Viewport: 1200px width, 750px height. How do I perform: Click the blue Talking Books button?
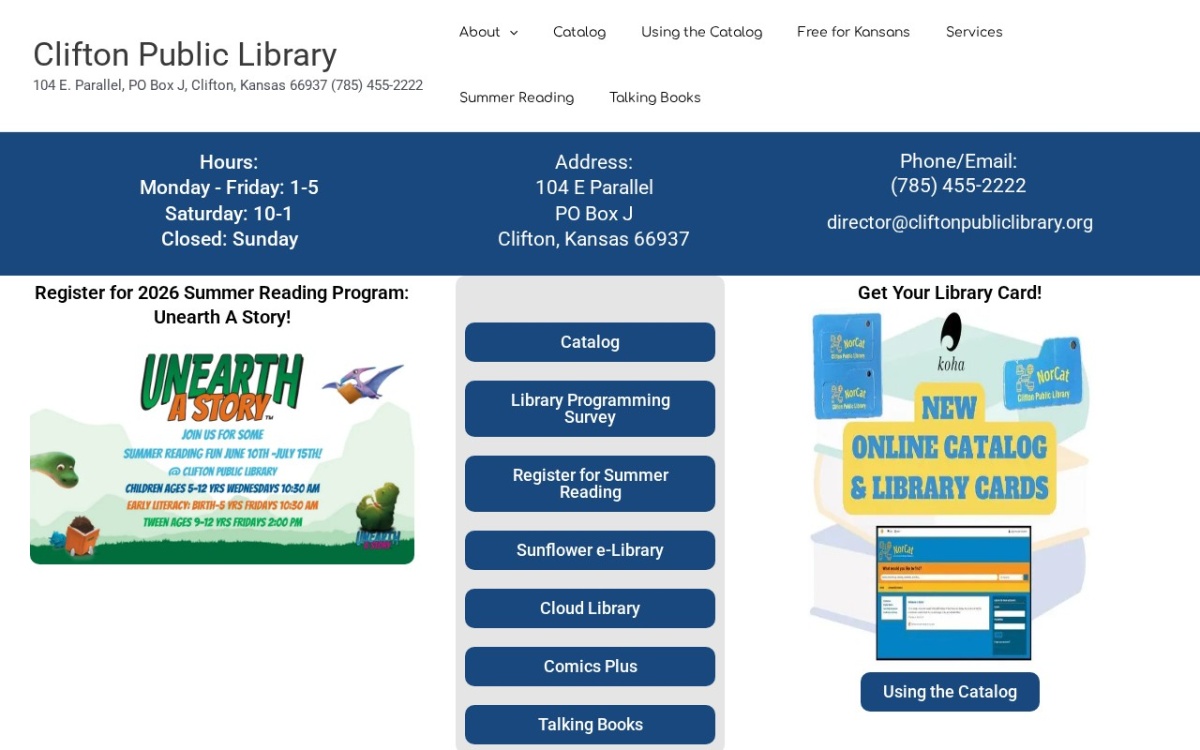tap(590, 724)
